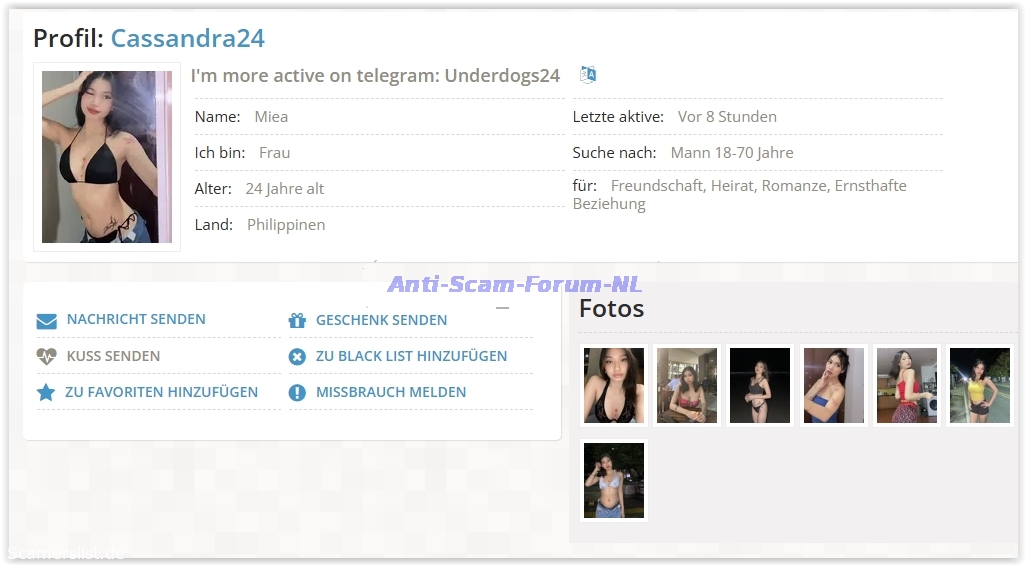
Task: Collapse the actions panel with the dash button
Action: 502,308
